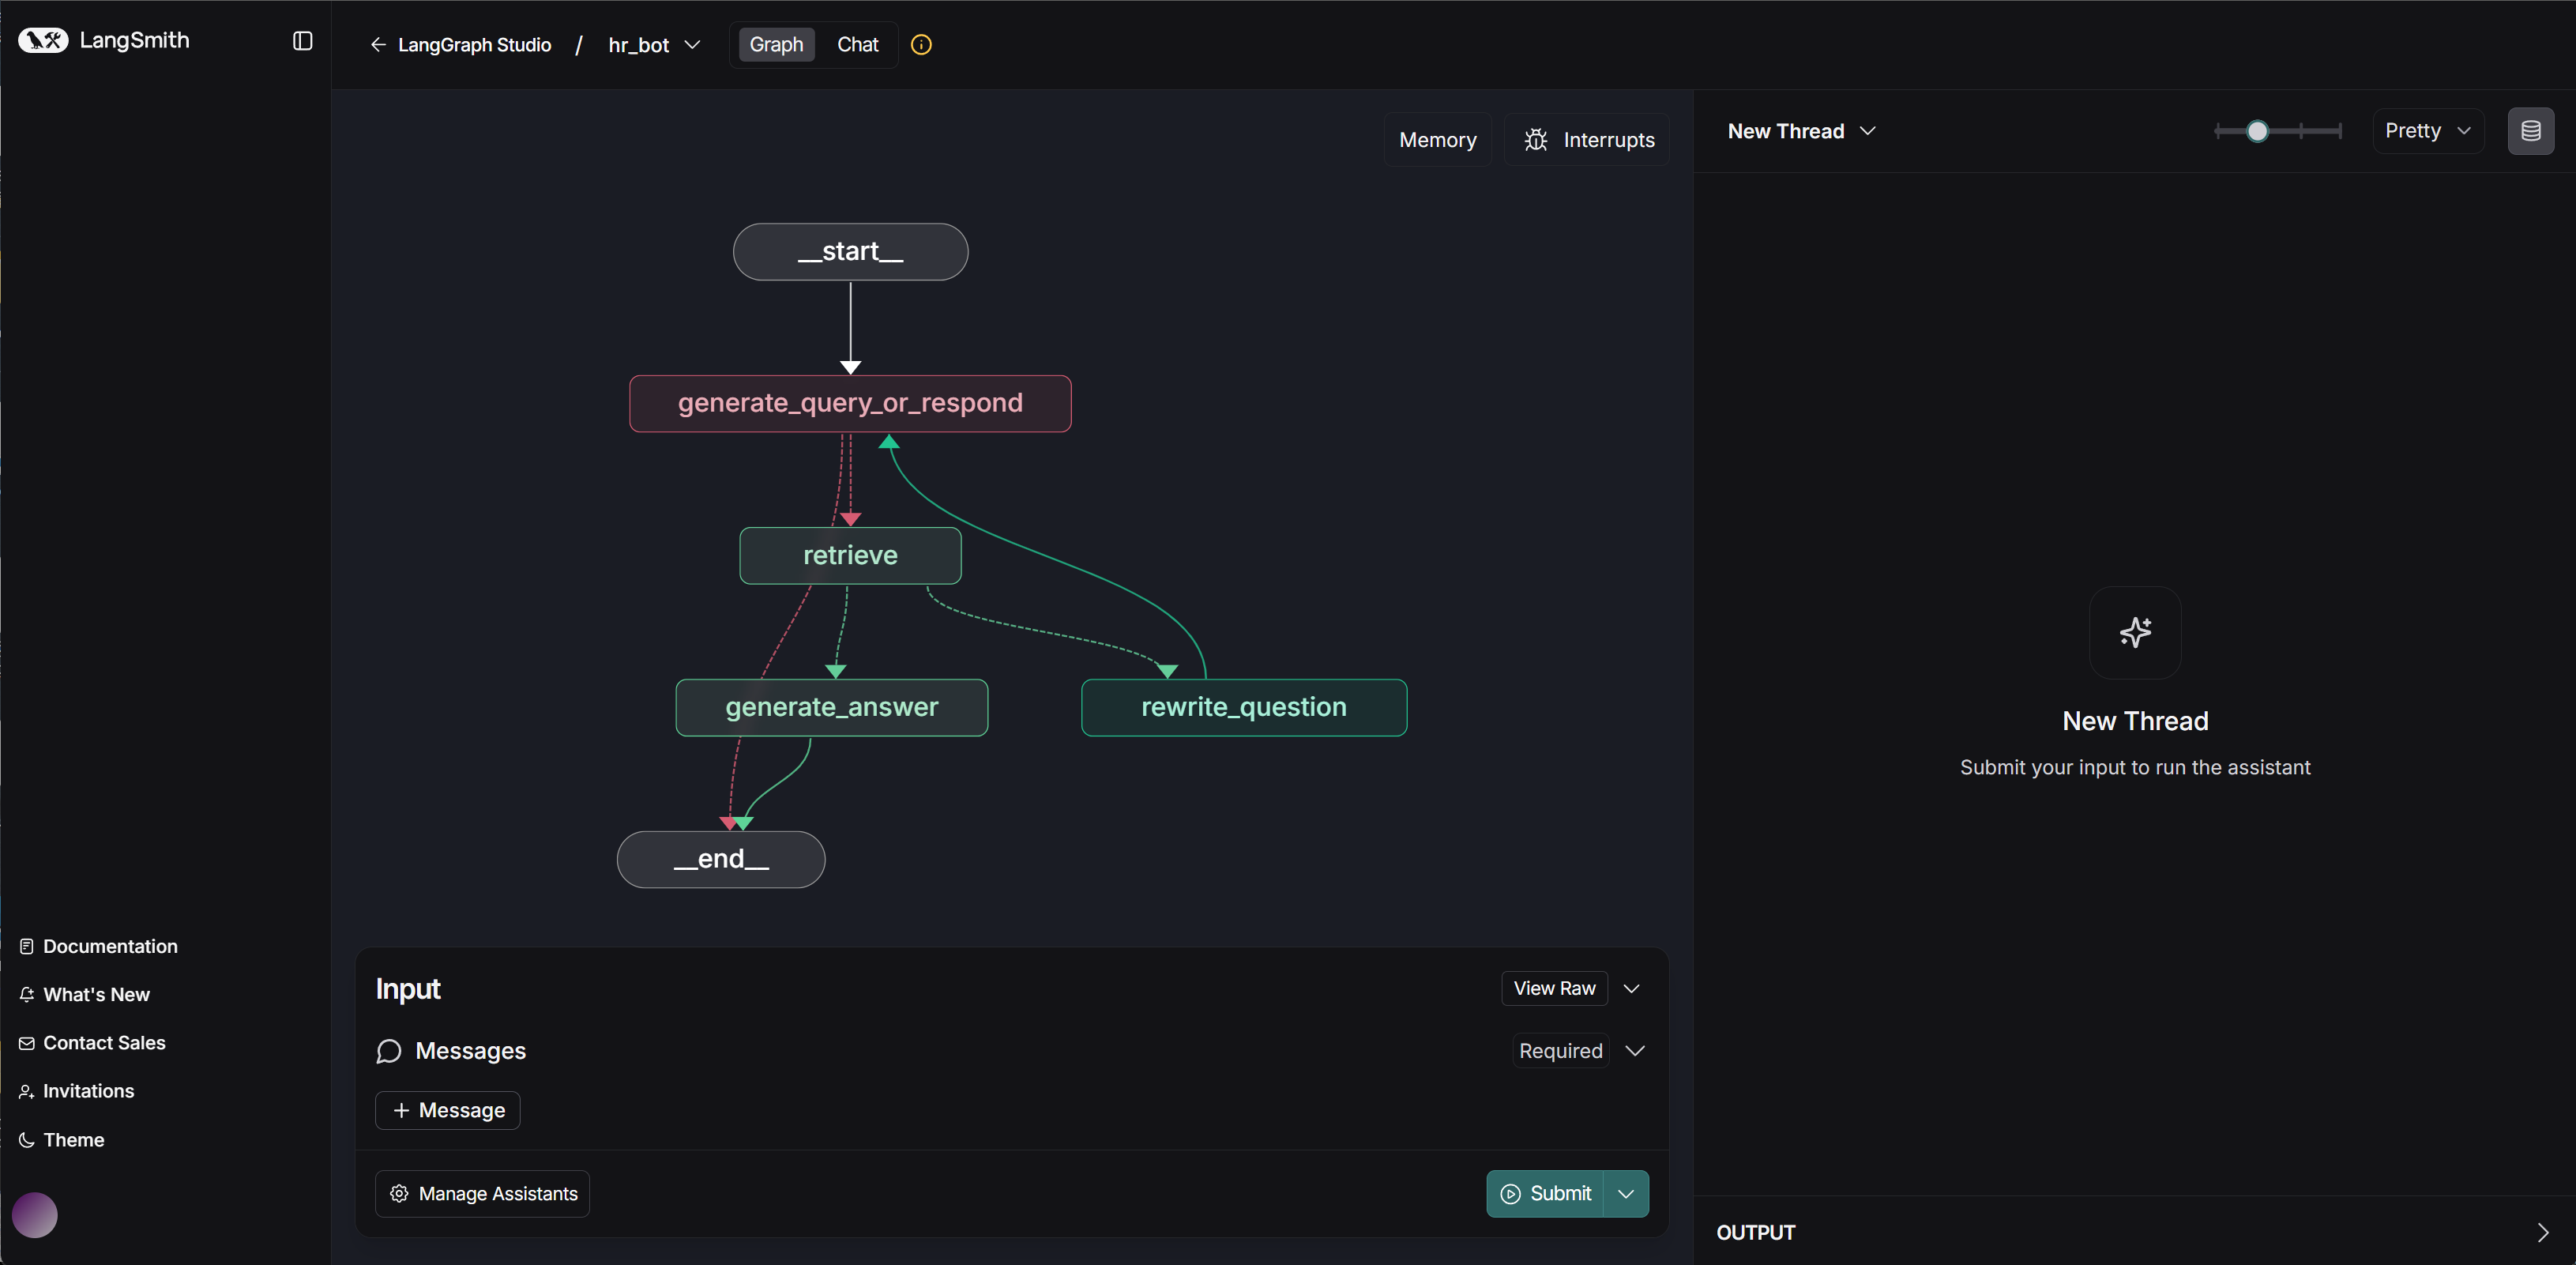The height and width of the screenshot is (1265, 2576).
Task: Click the gear icon in Manage Assistants
Action: (399, 1194)
